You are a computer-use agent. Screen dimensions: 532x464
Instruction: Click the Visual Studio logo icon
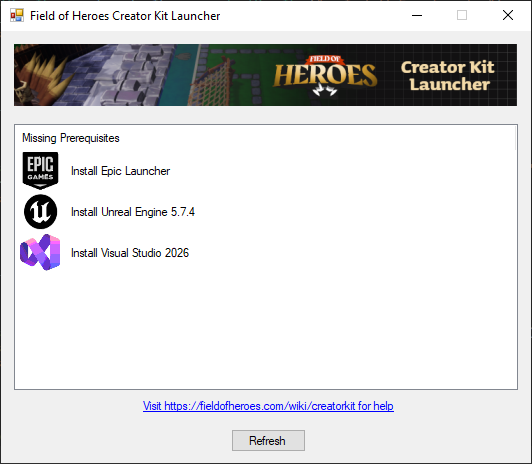[x=40, y=252]
